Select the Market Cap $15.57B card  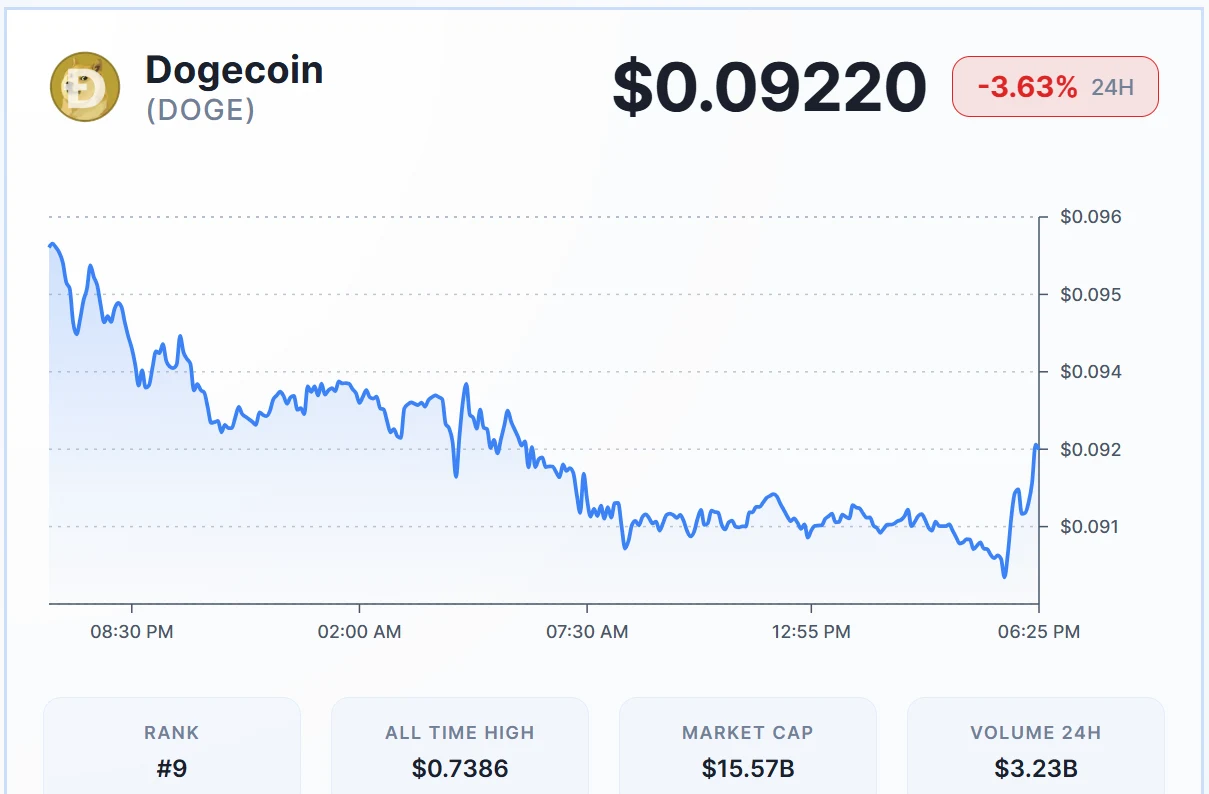[748, 748]
